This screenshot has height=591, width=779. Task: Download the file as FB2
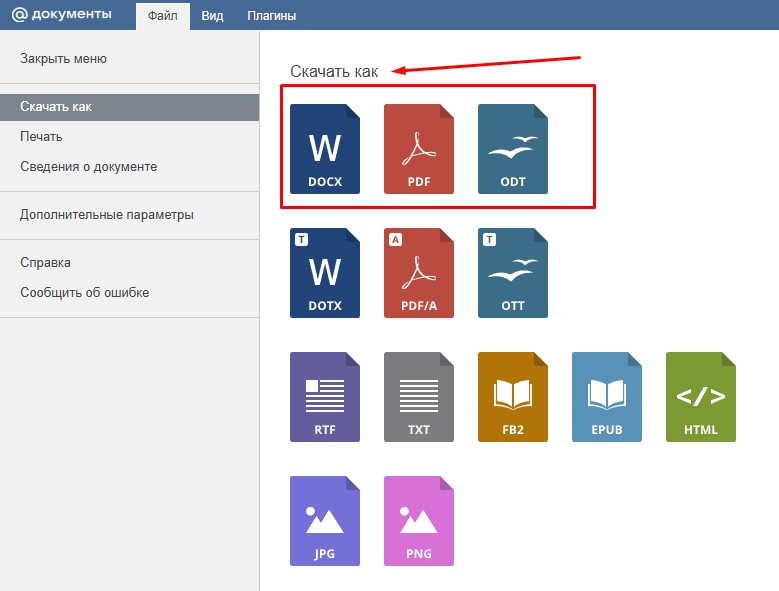513,397
